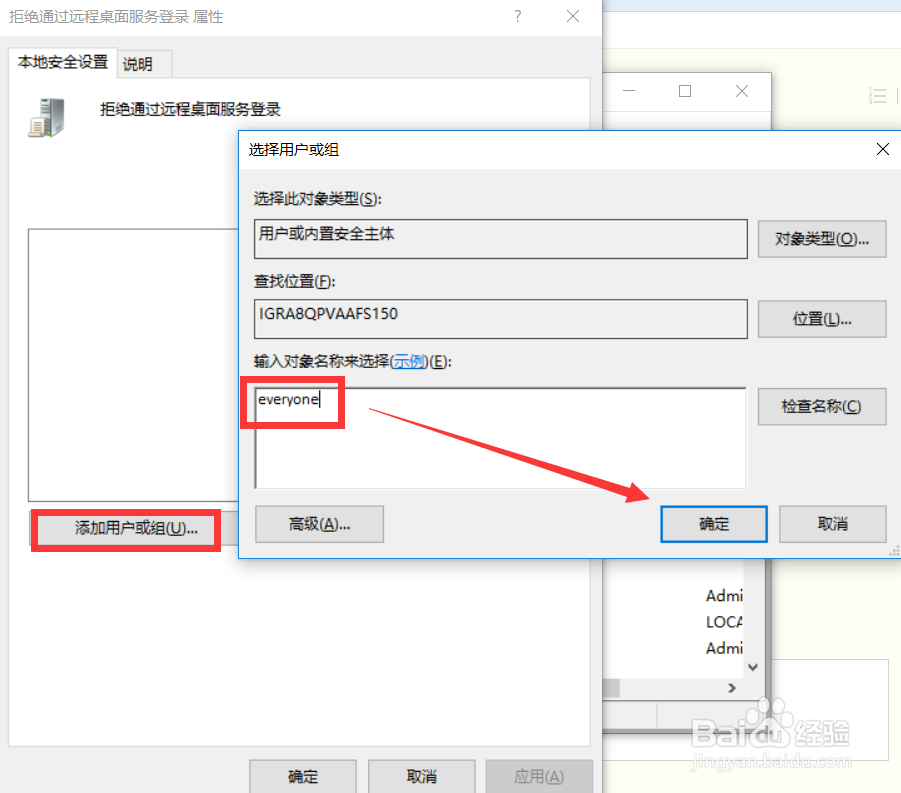Click 取消 in the Select Users dialog
Screen dimensions: 901x793
[832, 523]
